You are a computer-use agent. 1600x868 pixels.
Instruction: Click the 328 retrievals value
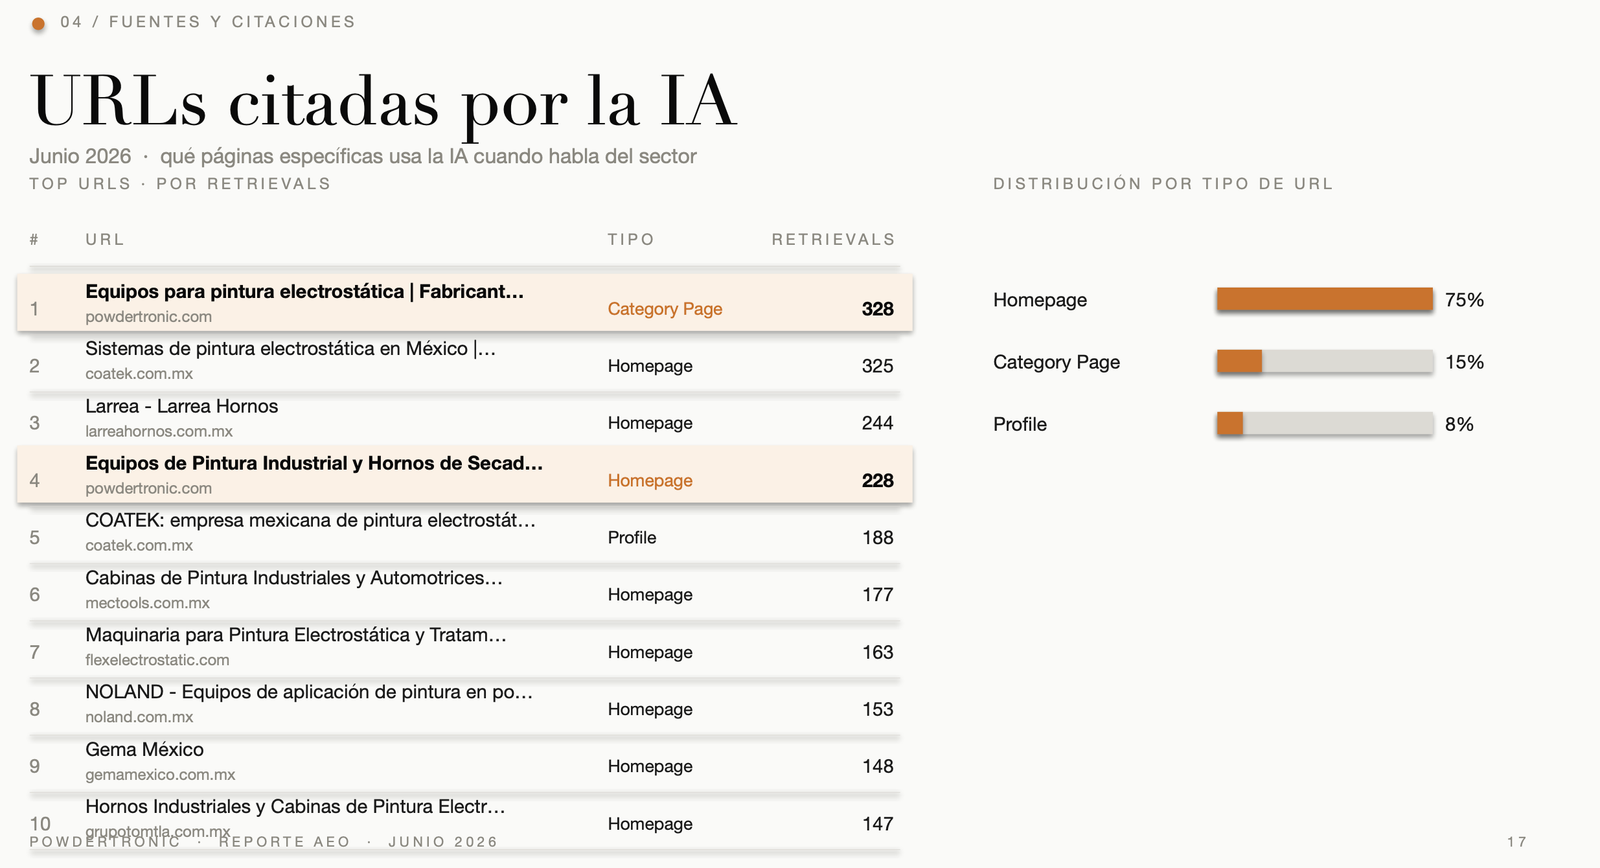point(877,309)
